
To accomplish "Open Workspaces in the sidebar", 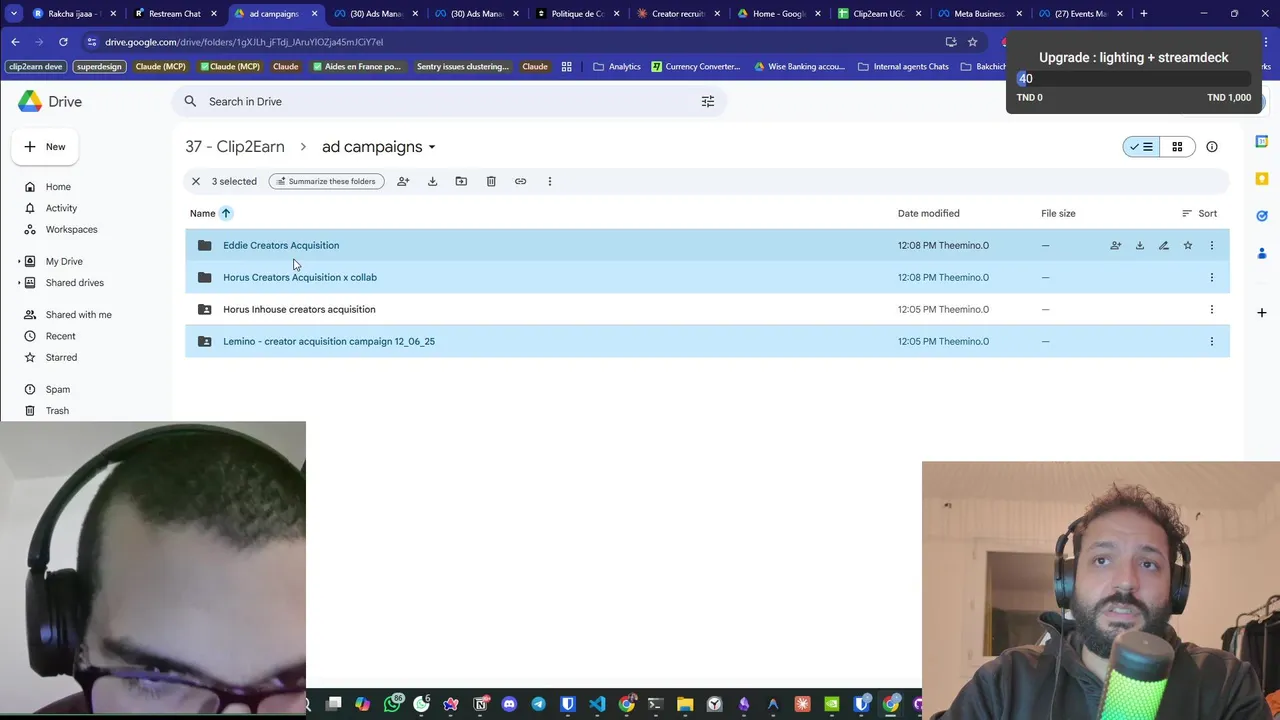I will pyautogui.click(x=71, y=229).
